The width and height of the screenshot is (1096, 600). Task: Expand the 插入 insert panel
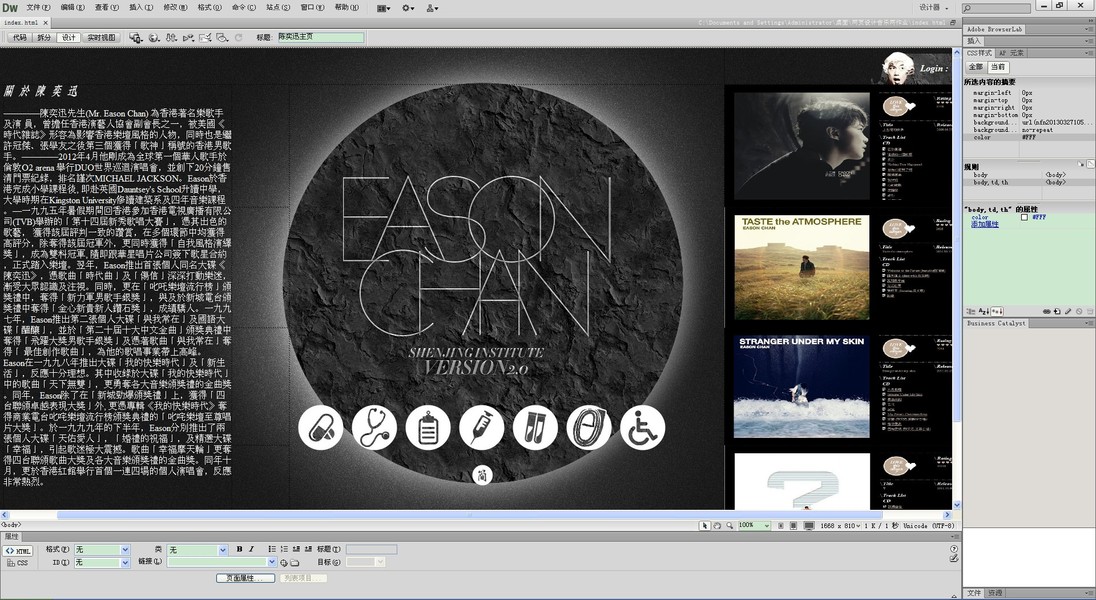(x=974, y=41)
